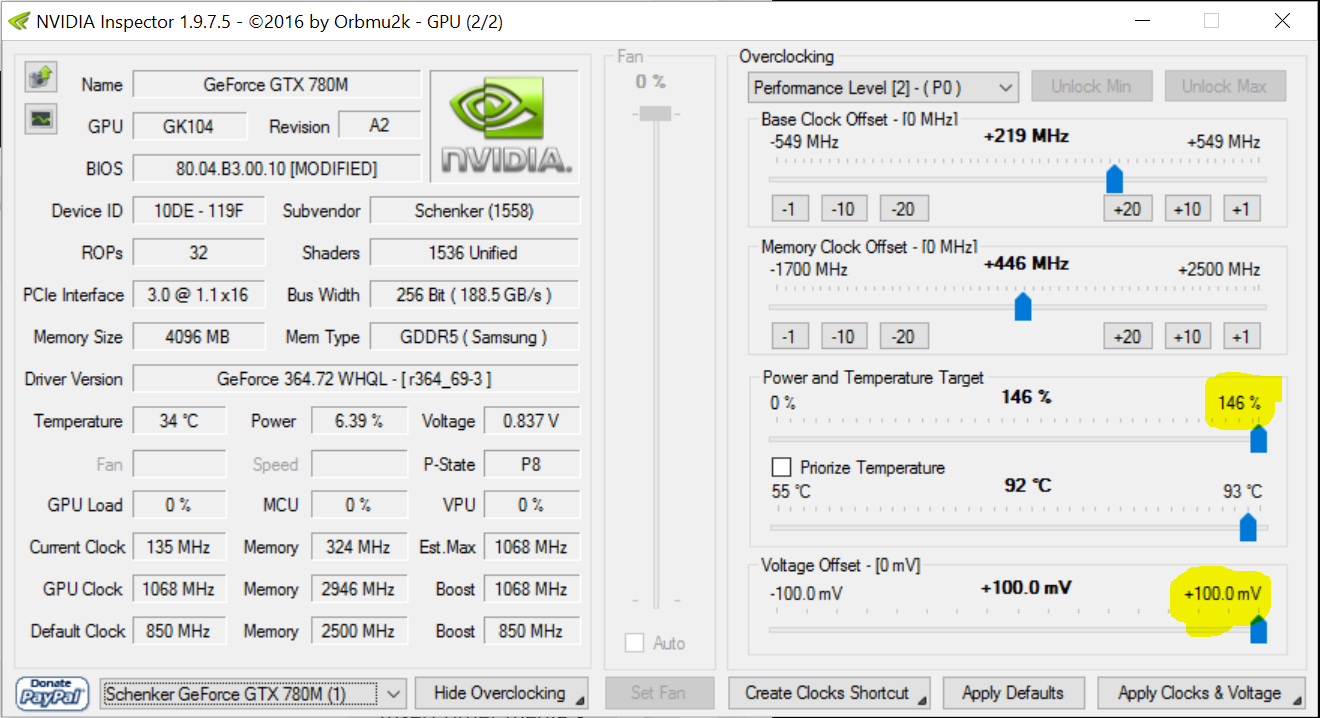Click the 92 °C temperature target value
Image resolution: width=1320 pixels, height=718 pixels.
pos(1028,485)
